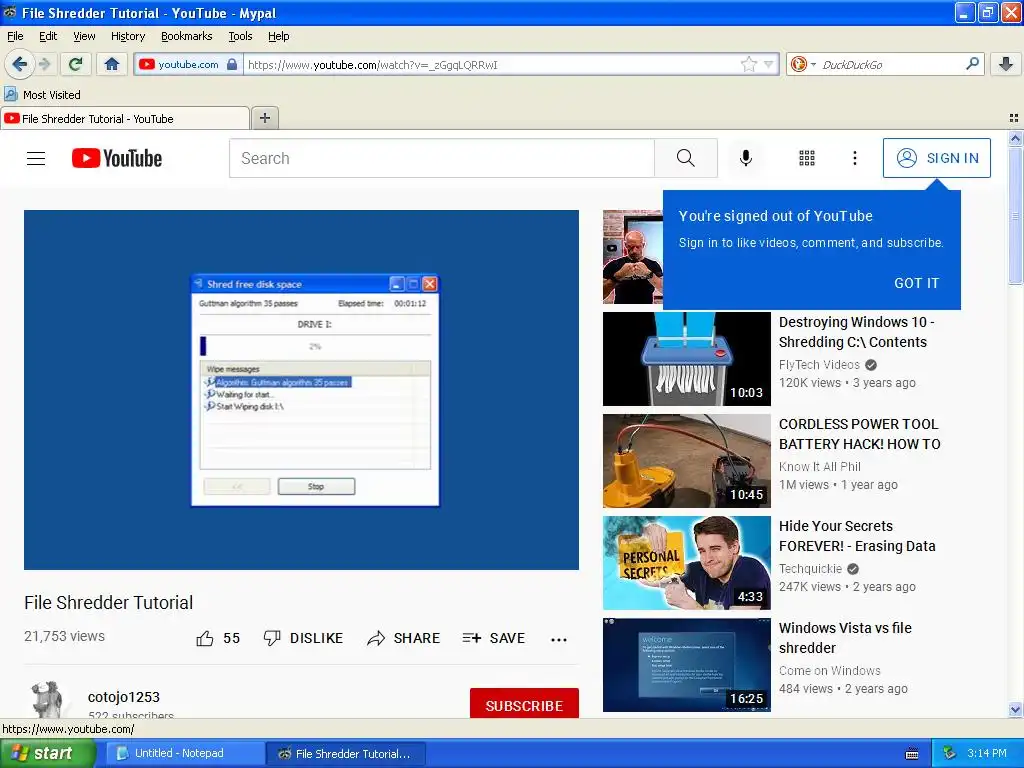This screenshot has height=768, width=1024.
Task: Open the partially covered first suggested thumbnail
Action: point(632,257)
